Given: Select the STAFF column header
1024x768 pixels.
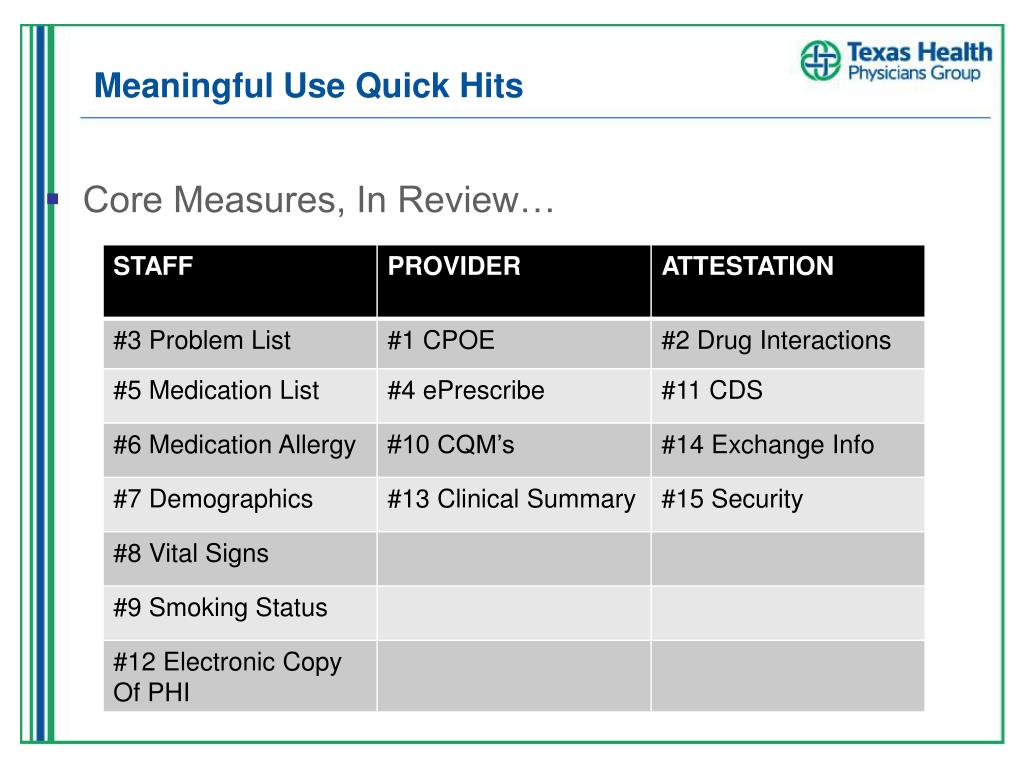Looking at the screenshot, I should (x=240, y=281).
